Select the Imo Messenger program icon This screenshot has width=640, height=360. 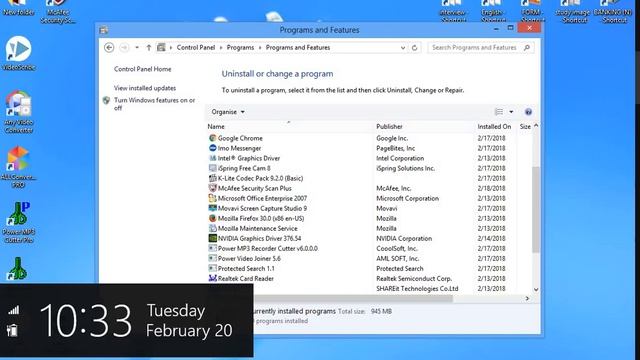click(x=212, y=148)
